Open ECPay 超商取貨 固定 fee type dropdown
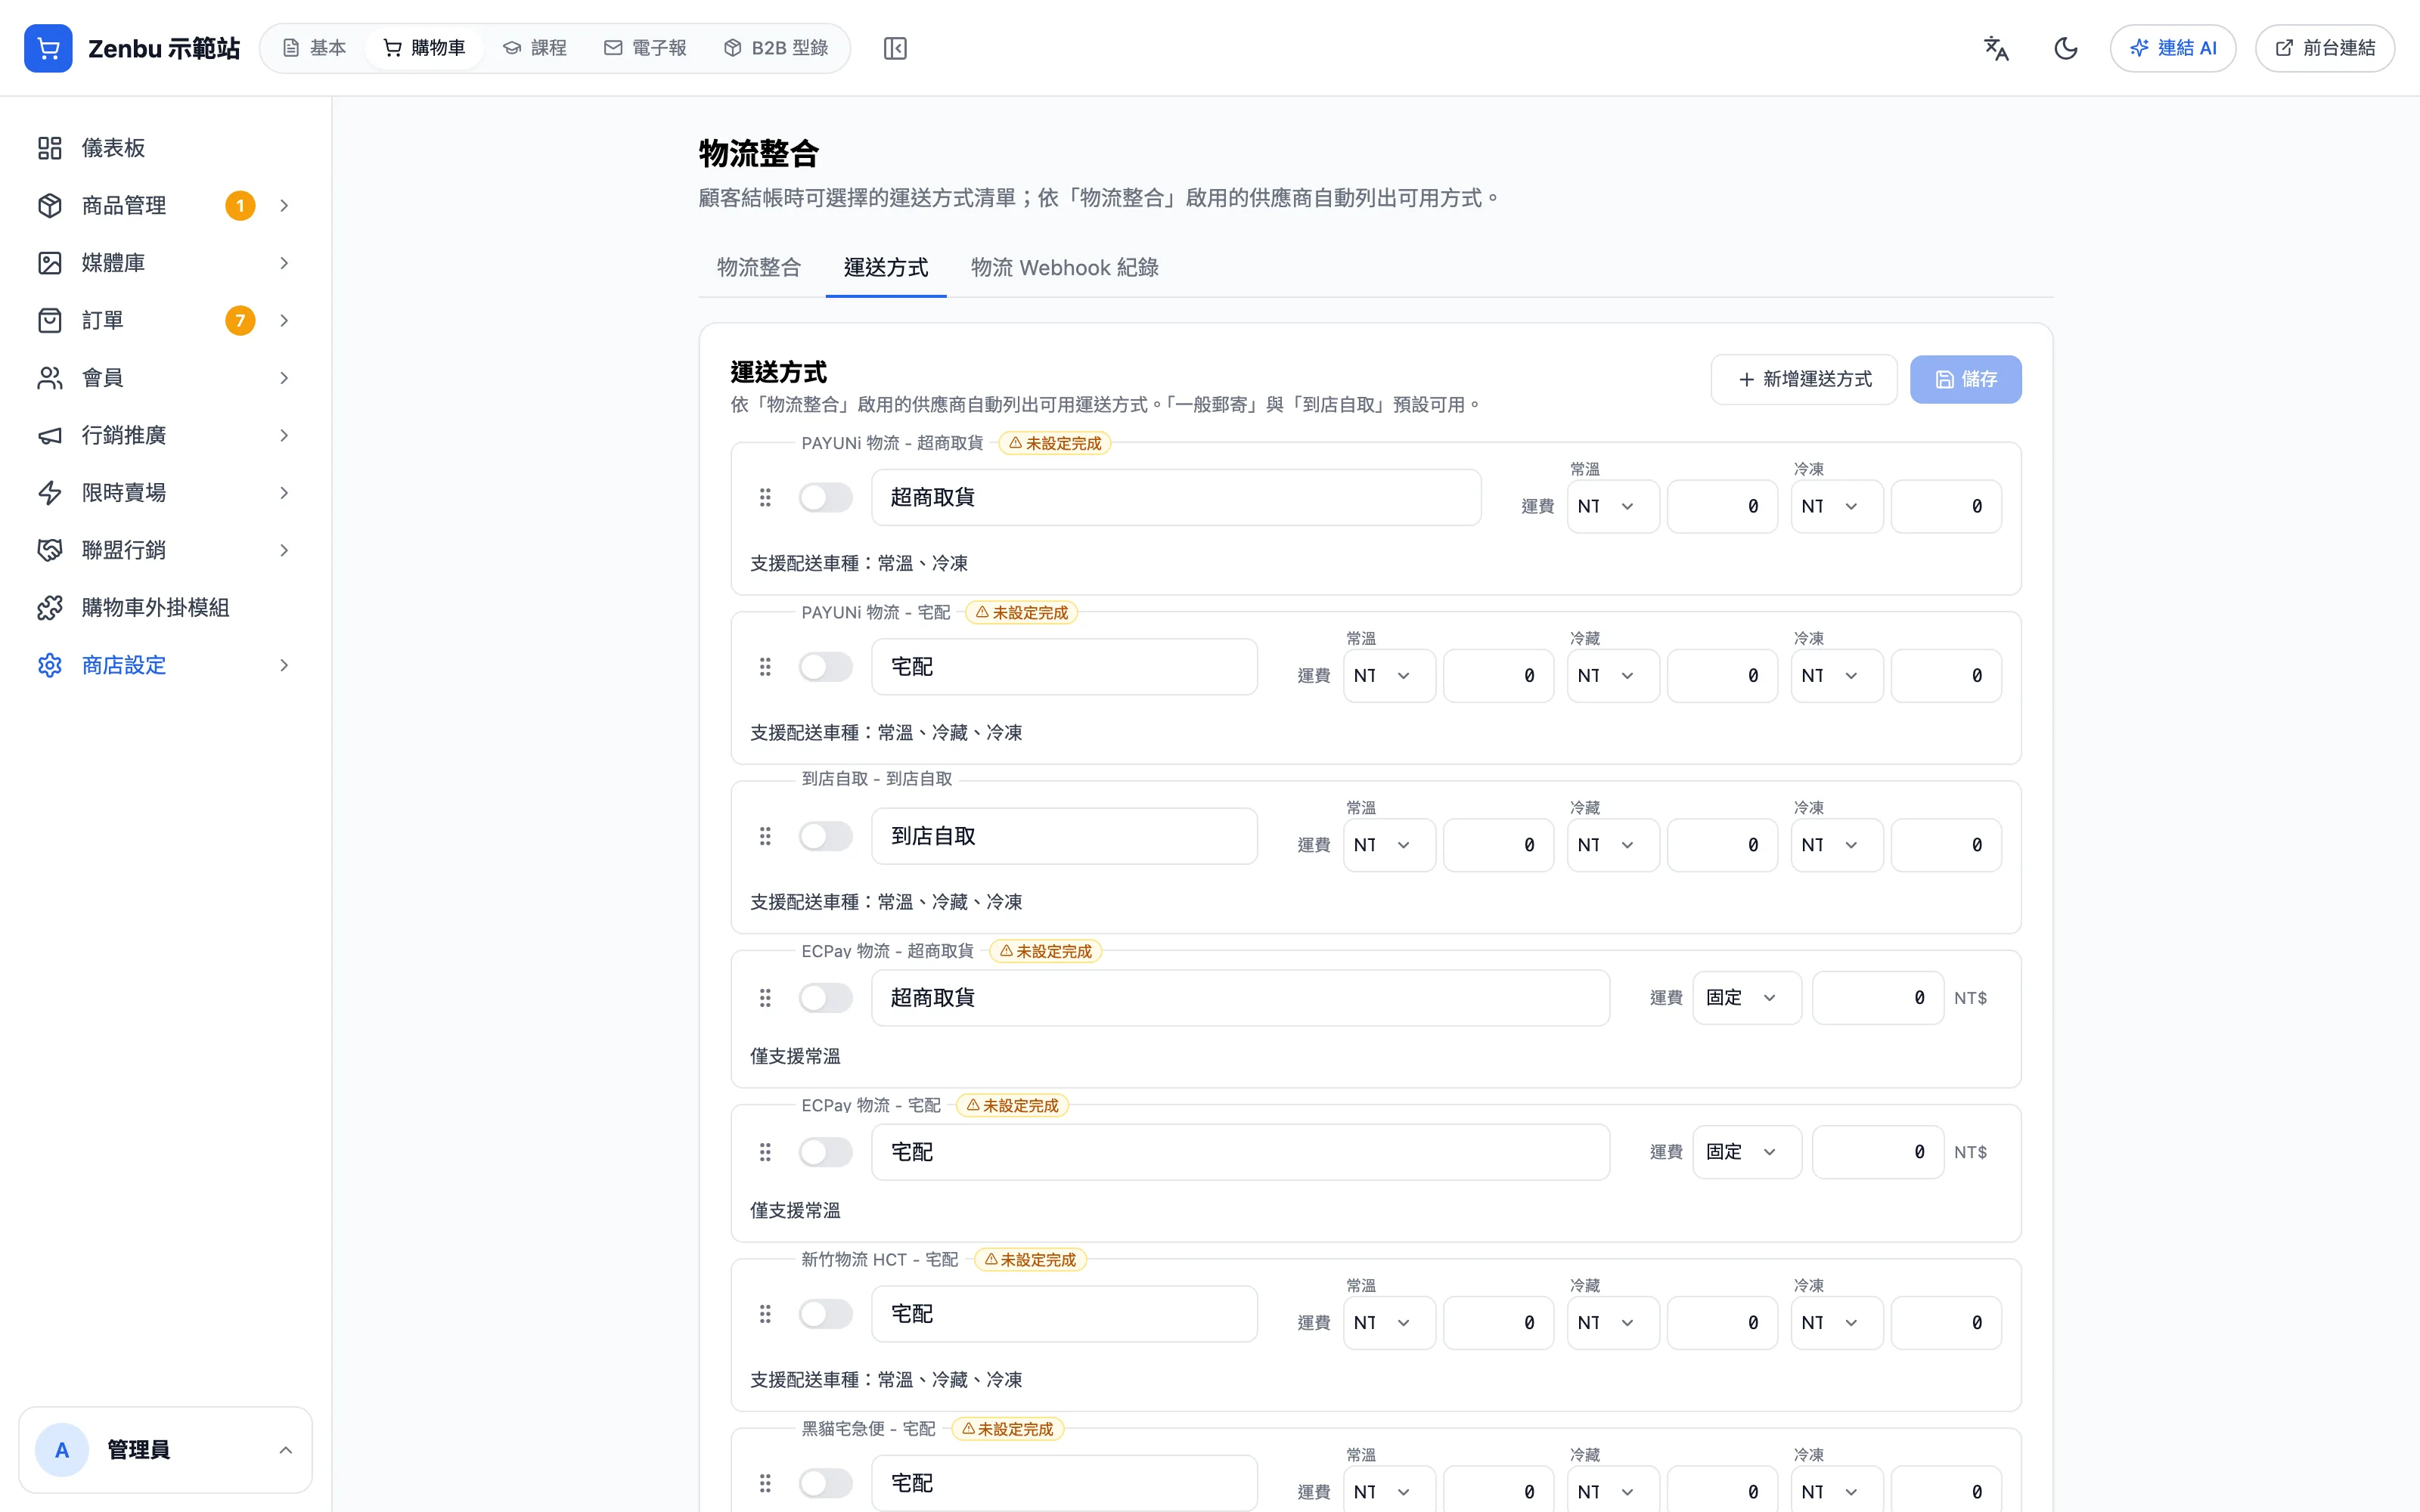Viewport: 2420px width, 1512px height. point(1746,998)
